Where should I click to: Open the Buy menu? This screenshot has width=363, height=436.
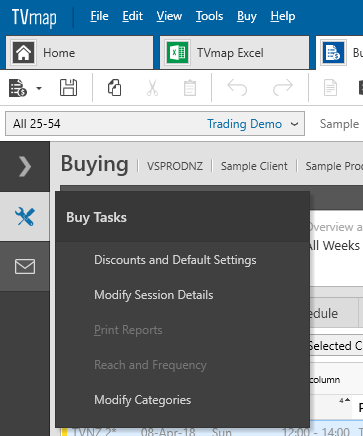click(247, 16)
